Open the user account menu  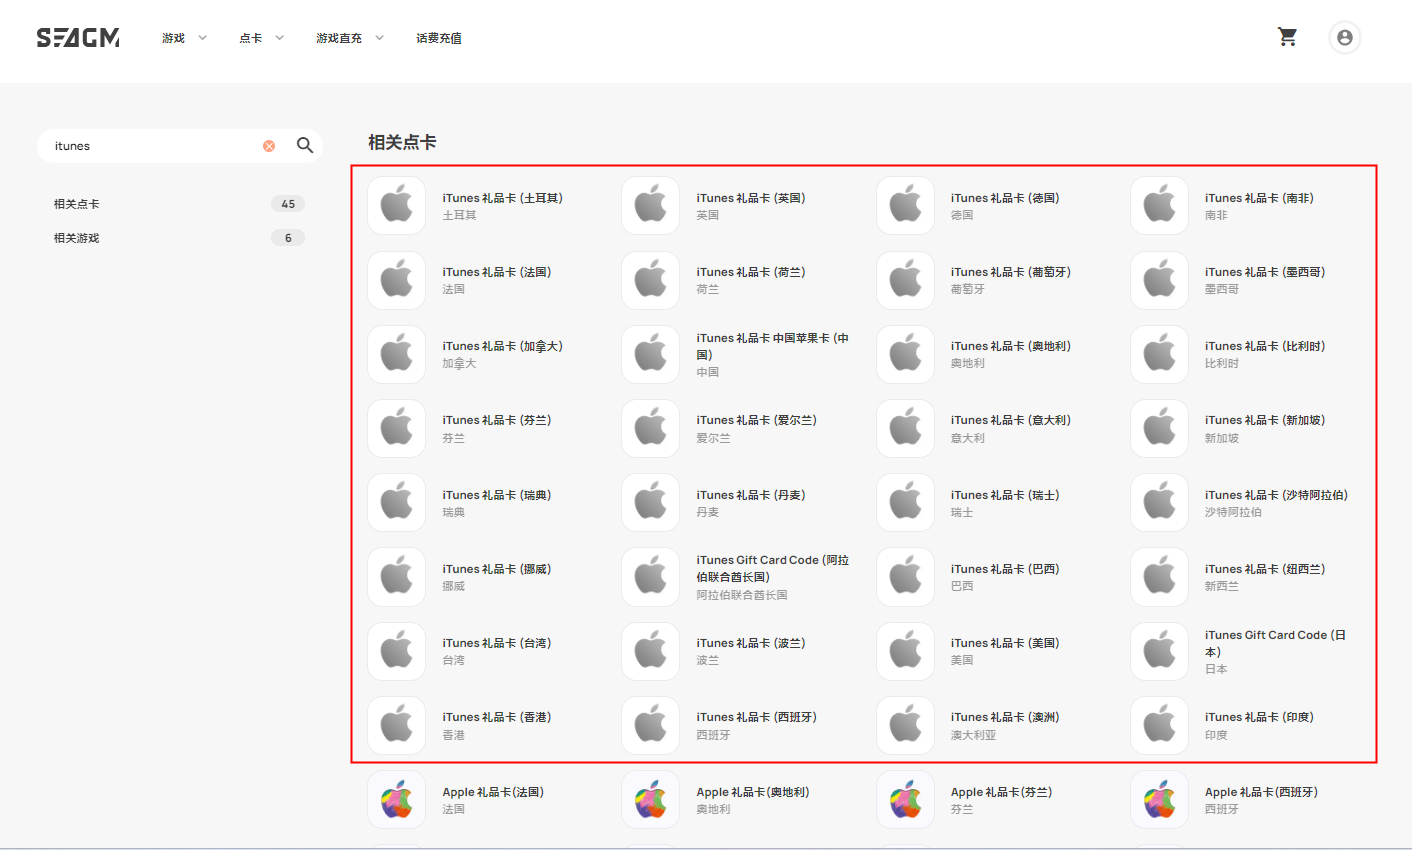1345,37
